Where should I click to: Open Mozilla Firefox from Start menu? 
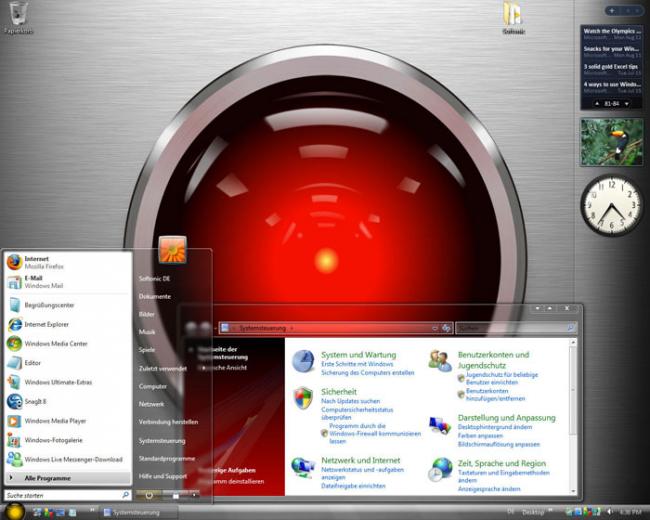(x=68, y=262)
